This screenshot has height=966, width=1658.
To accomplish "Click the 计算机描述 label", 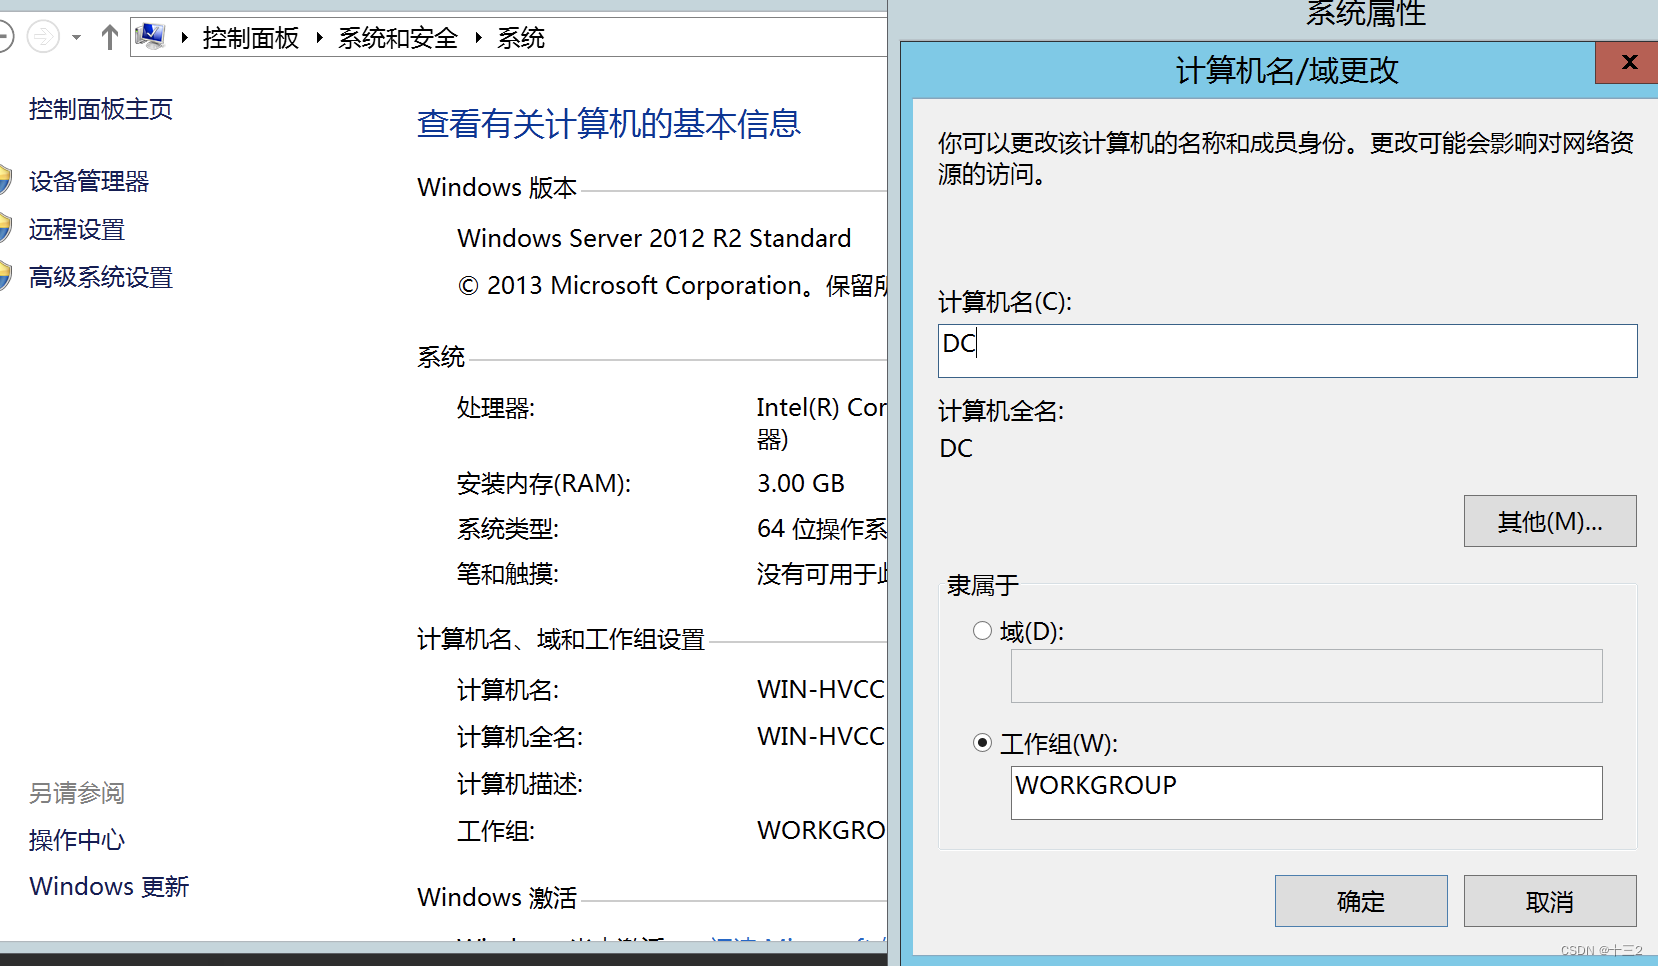I will coord(519,784).
